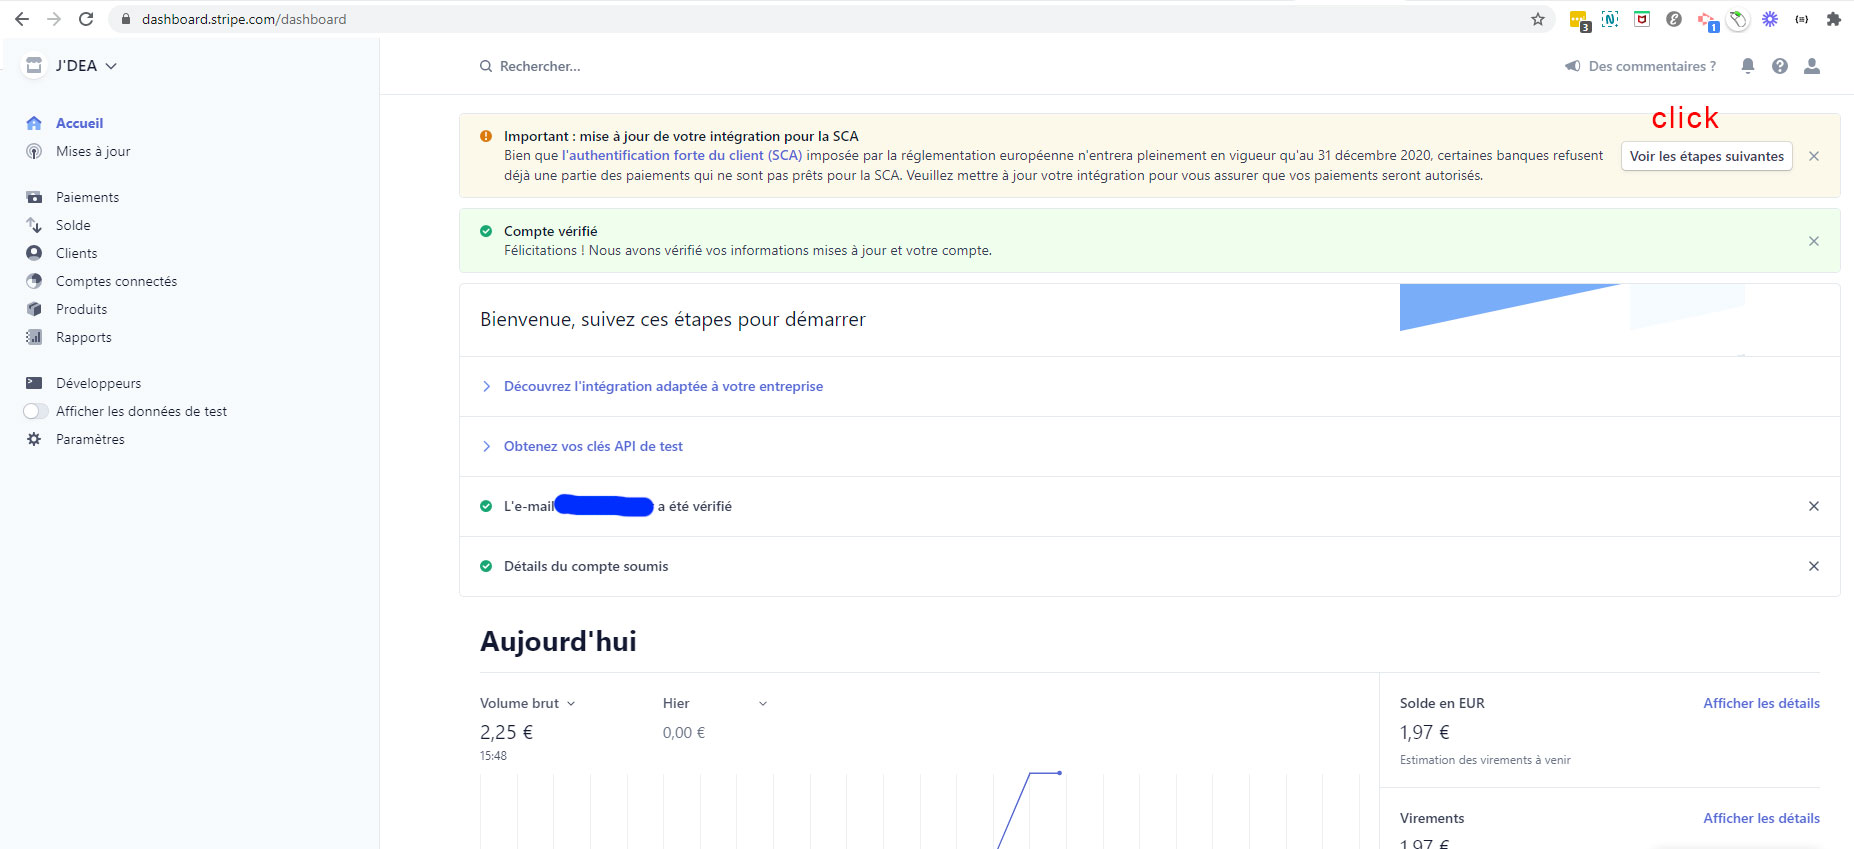Dismiss the e-mail vérifié step
The width and height of the screenshot is (1854, 849).
[1814, 506]
